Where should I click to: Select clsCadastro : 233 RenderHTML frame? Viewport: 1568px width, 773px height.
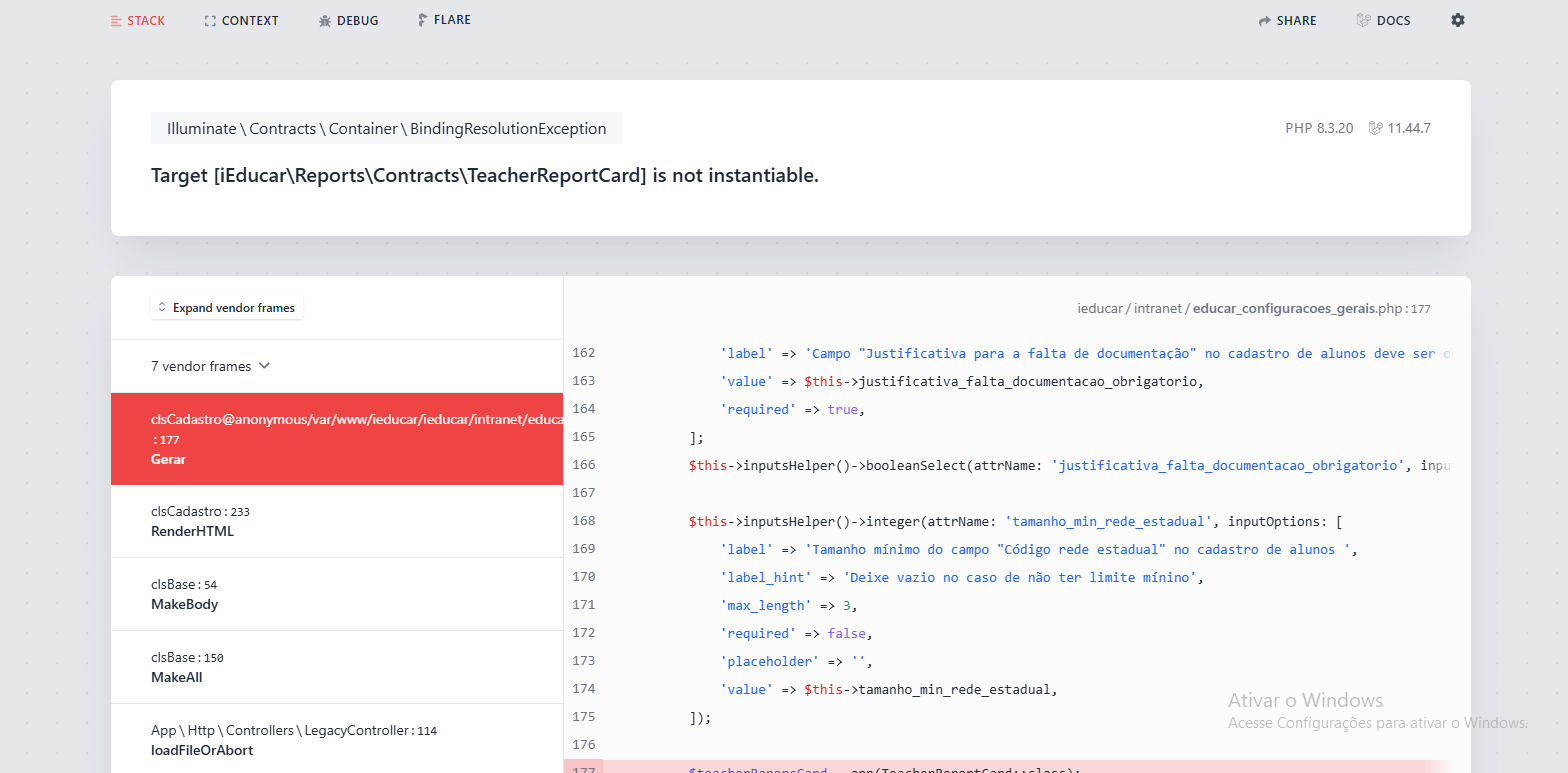point(336,521)
